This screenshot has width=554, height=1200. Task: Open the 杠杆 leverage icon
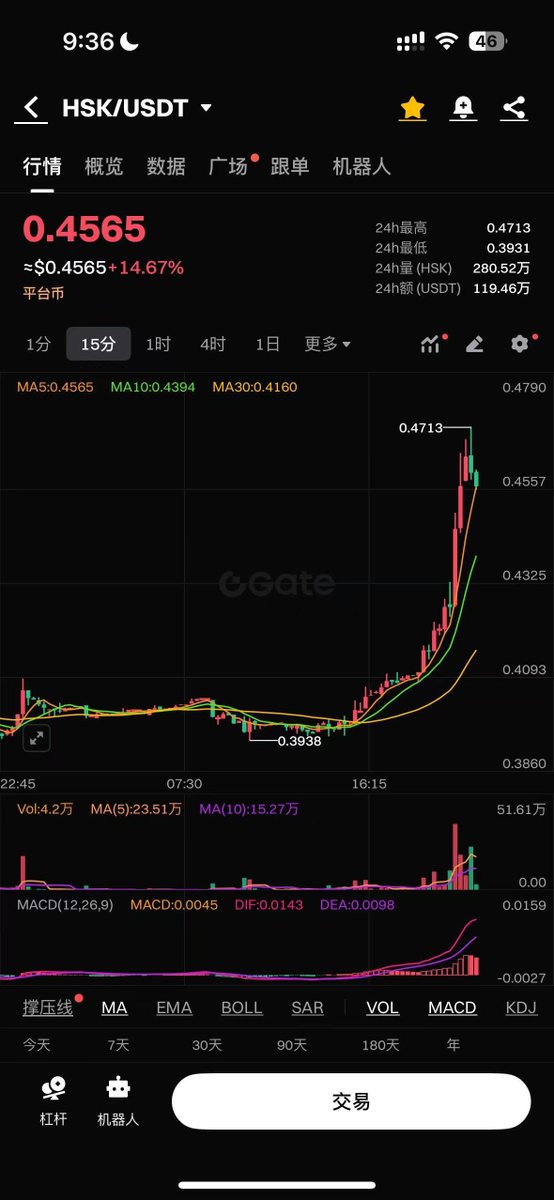(x=53, y=1100)
